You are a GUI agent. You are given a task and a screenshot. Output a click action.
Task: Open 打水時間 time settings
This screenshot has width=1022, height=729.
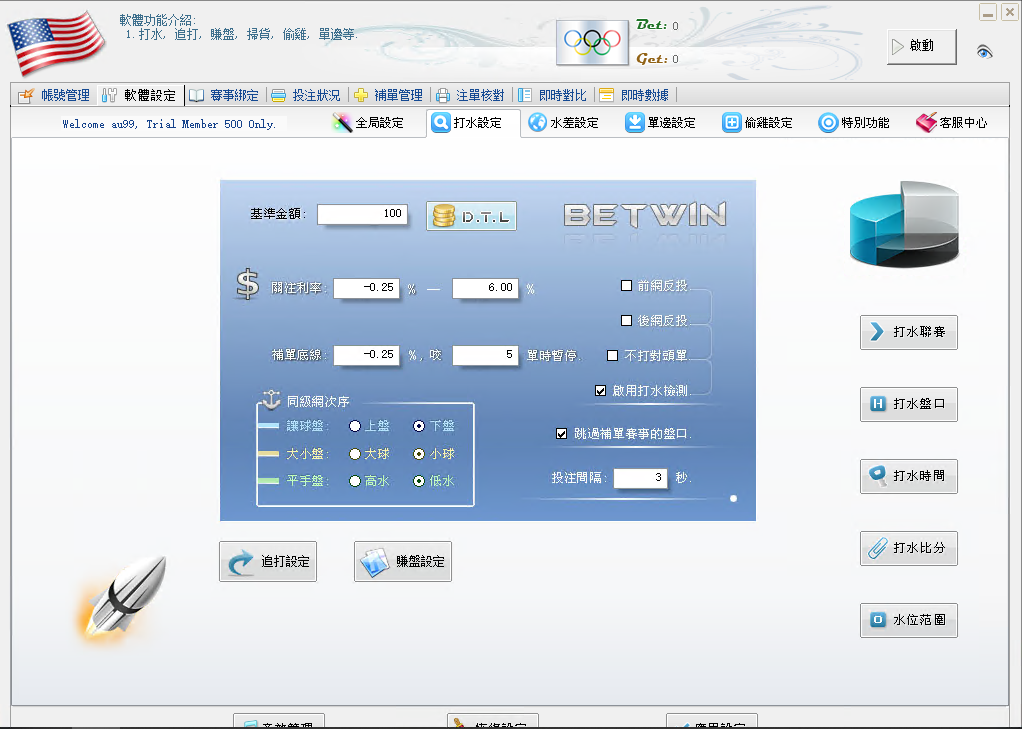click(908, 476)
